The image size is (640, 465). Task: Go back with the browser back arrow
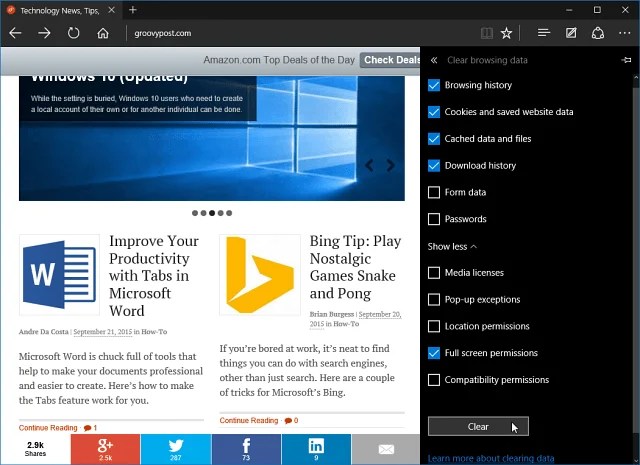tap(16, 33)
